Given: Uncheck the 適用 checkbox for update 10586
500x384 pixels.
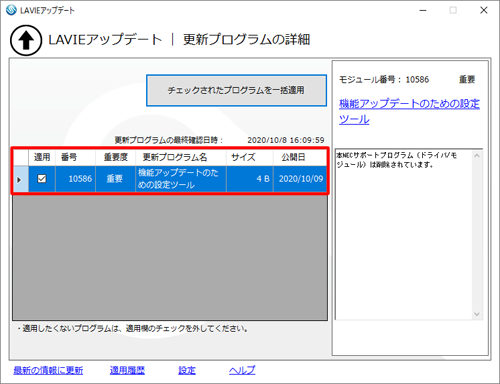Looking at the screenshot, I should point(42,179).
